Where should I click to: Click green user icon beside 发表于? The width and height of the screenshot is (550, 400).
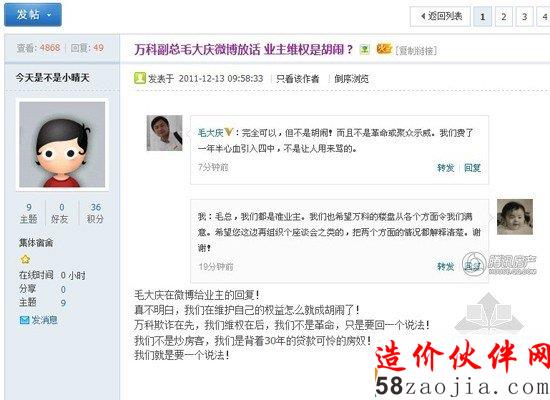(140, 78)
